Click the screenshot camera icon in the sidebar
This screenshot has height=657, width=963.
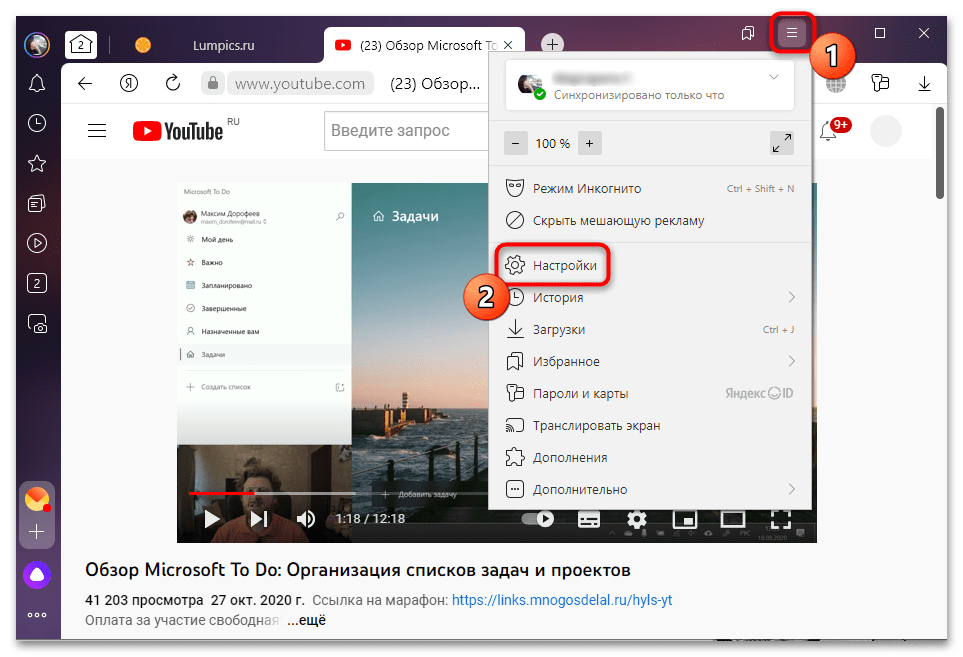[37, 323]
